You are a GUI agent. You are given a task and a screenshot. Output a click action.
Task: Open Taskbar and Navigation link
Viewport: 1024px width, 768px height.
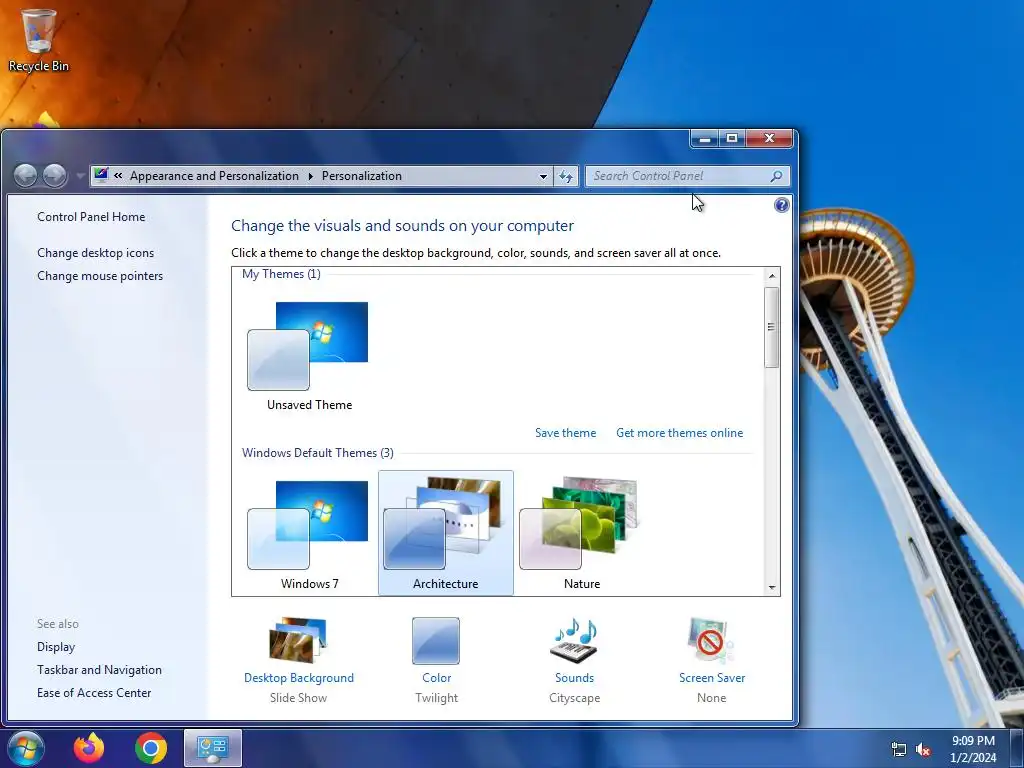99,669
